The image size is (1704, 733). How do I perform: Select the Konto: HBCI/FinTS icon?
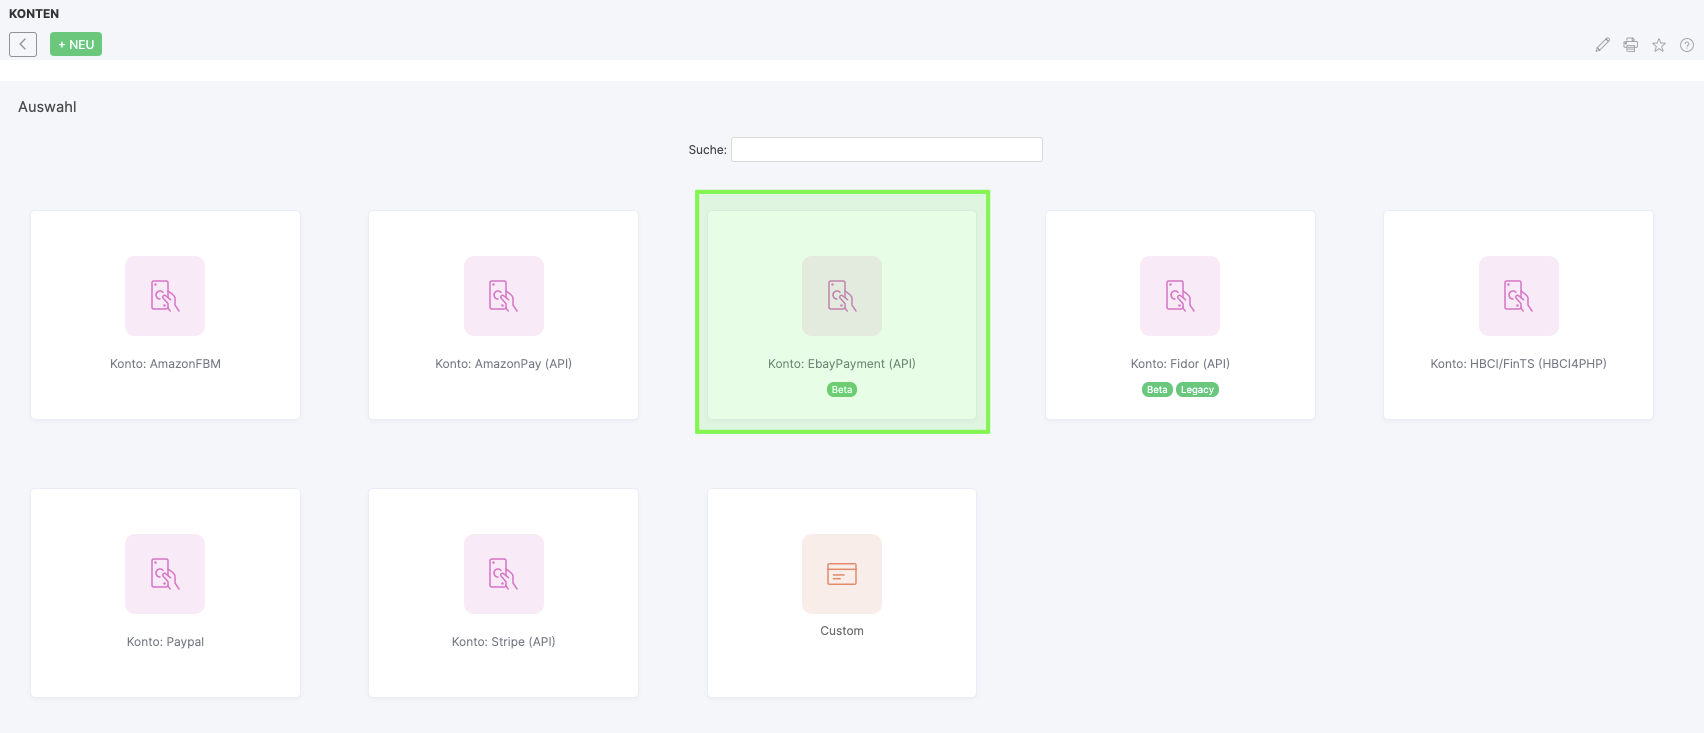point(1518,296)
